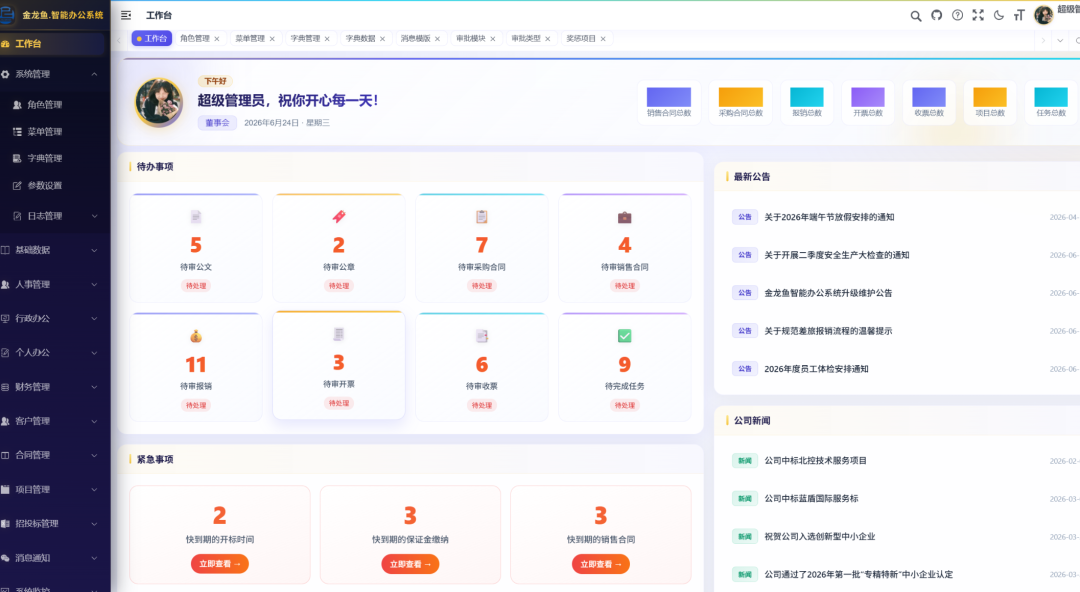Click the 待审公章 stamp icon

click(x=339, y=217)
